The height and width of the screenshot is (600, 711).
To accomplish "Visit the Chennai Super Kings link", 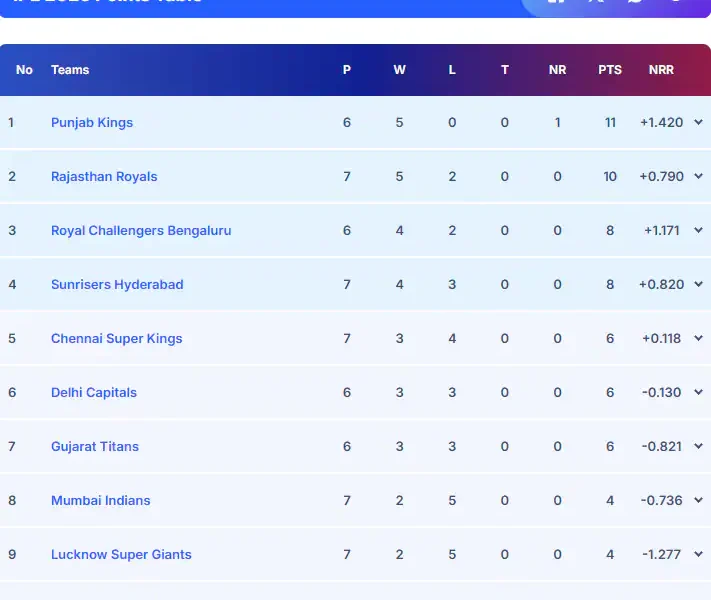I will [117, 338].
